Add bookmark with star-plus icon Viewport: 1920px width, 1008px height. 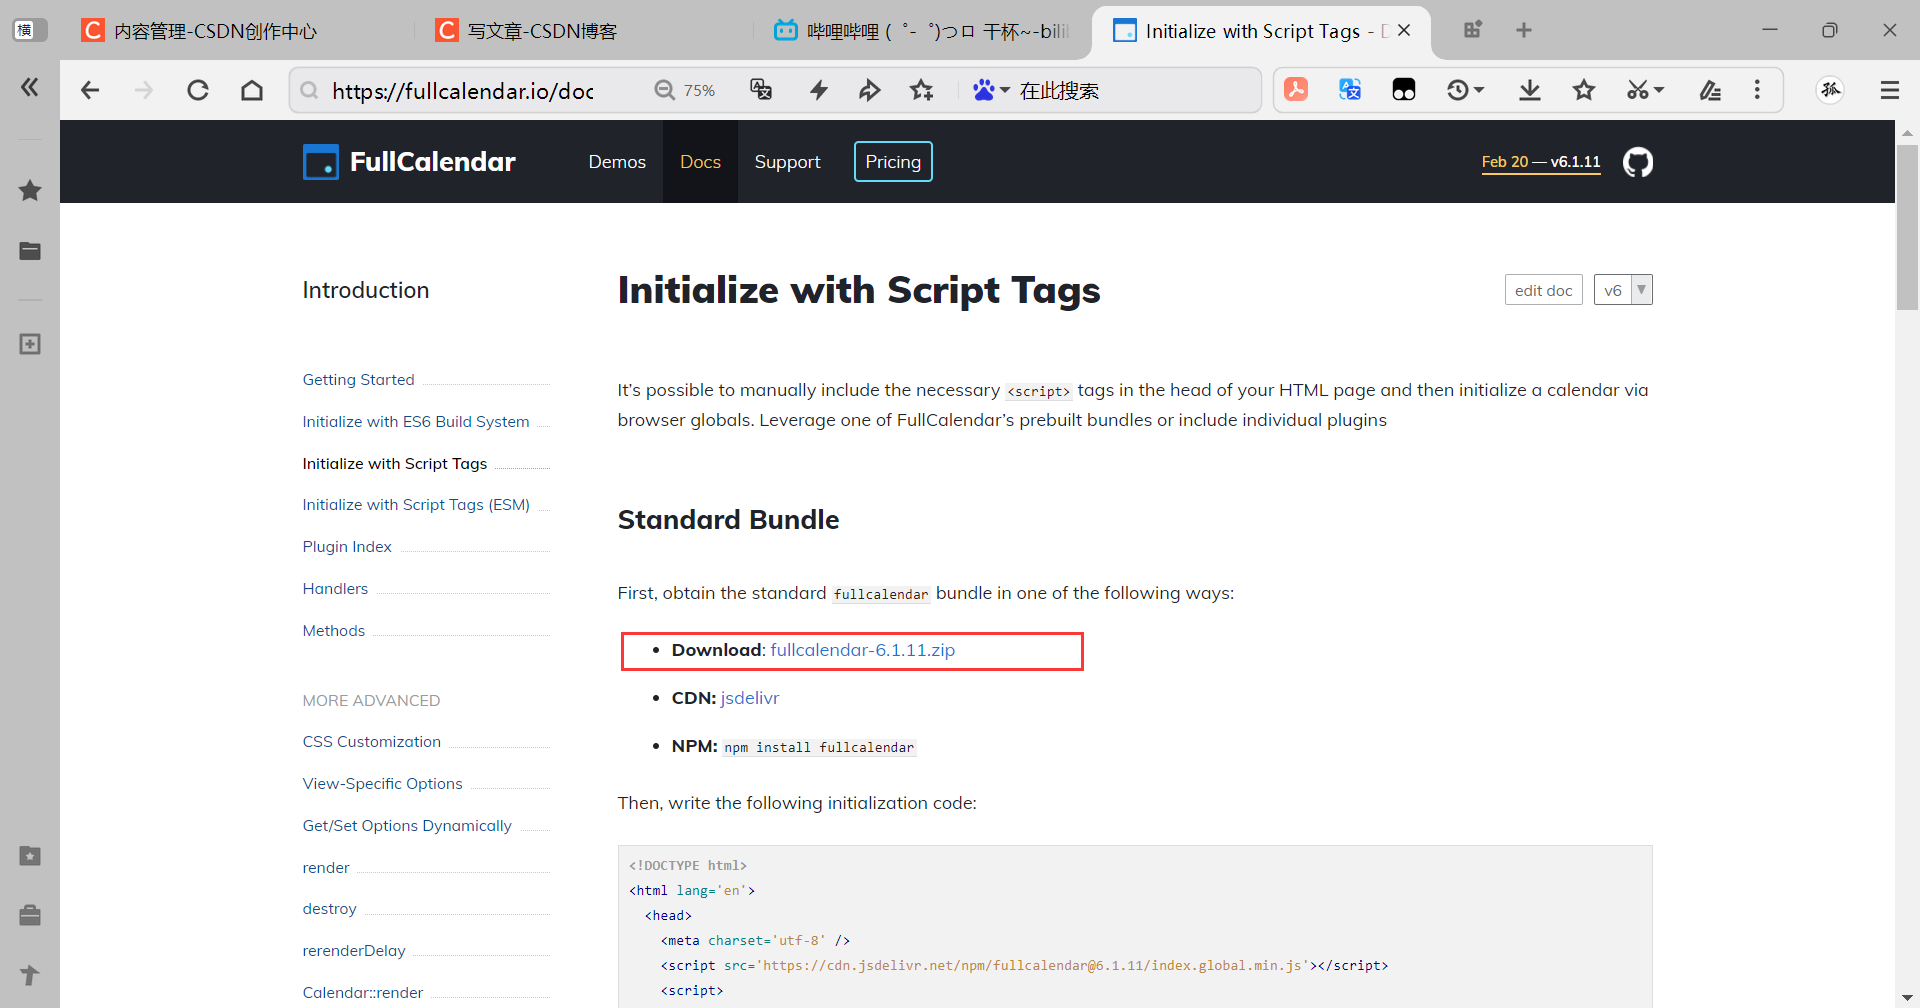point(922,90)
